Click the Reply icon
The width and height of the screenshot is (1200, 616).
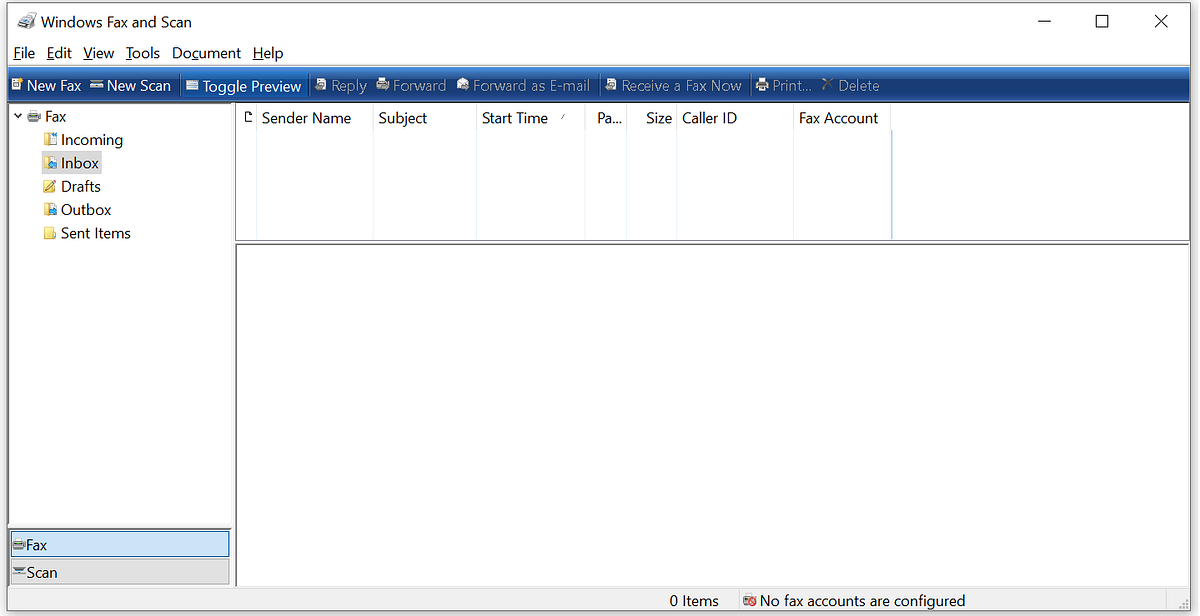tap(340, 85)
